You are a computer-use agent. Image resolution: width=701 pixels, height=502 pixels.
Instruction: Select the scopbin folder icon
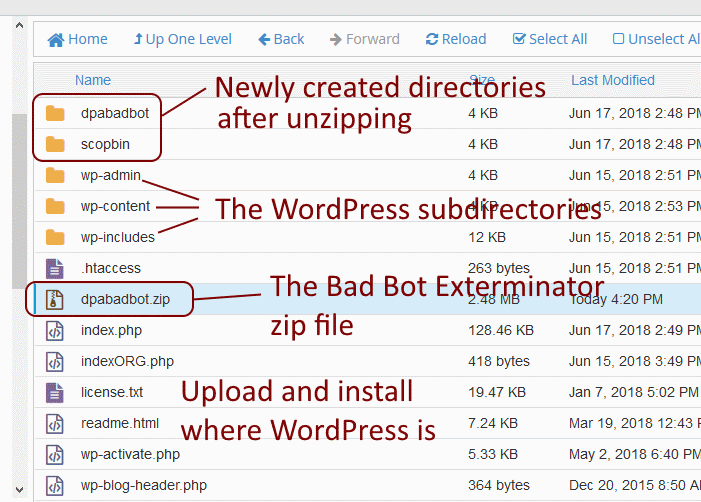coord(55,144)
